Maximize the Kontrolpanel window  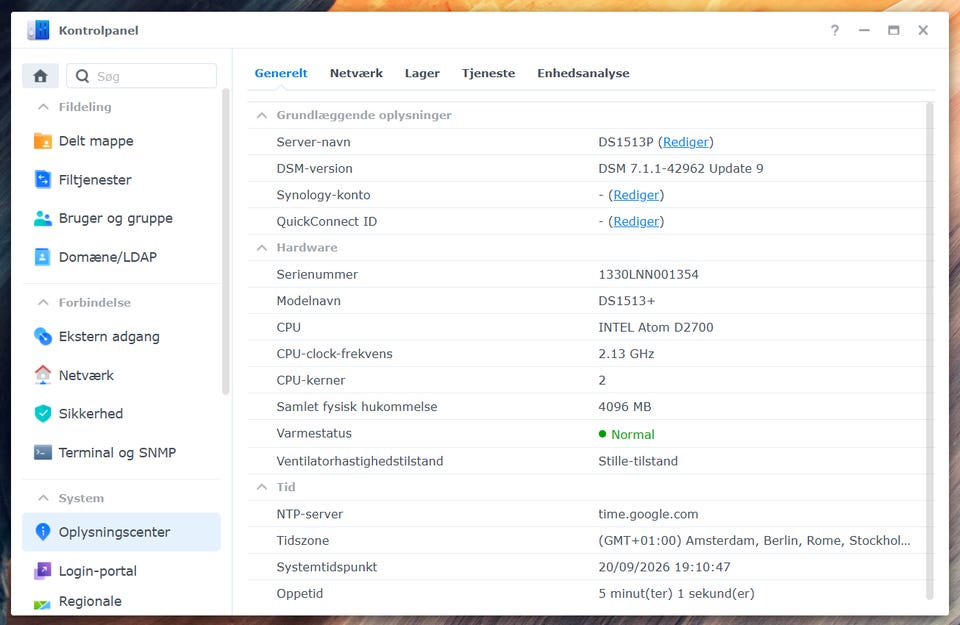[894, 30]
